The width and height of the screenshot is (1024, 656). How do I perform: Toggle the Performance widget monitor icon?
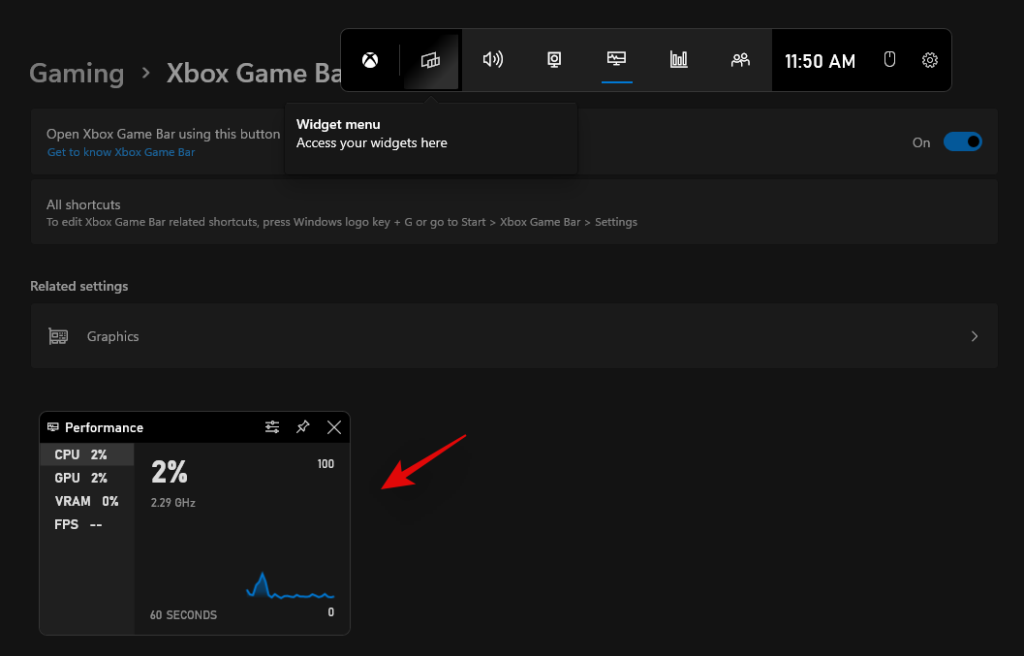[x=616, y=59]
